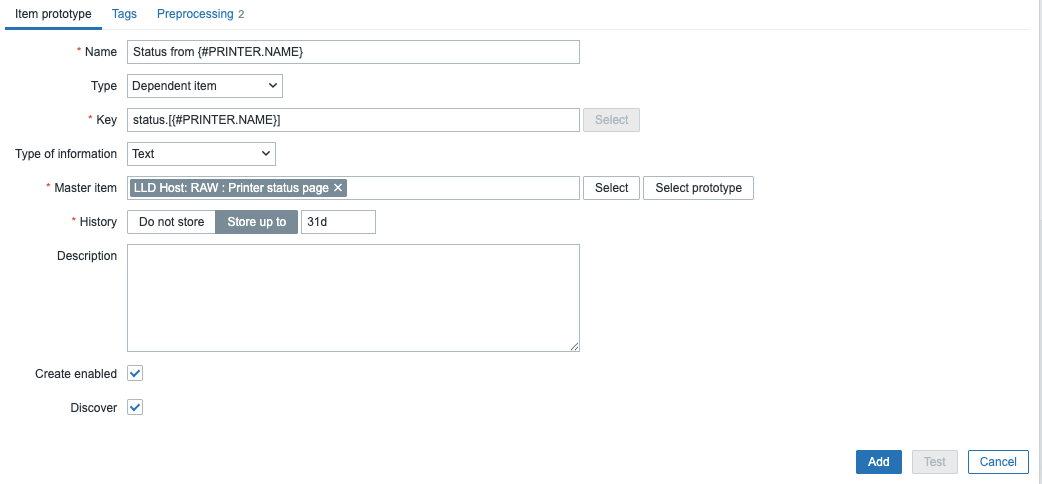The height and width of the screenshot is (484, 1042).
Task: Click the Select prototype button
Action: pyautogui.click(x=698, y=188)
